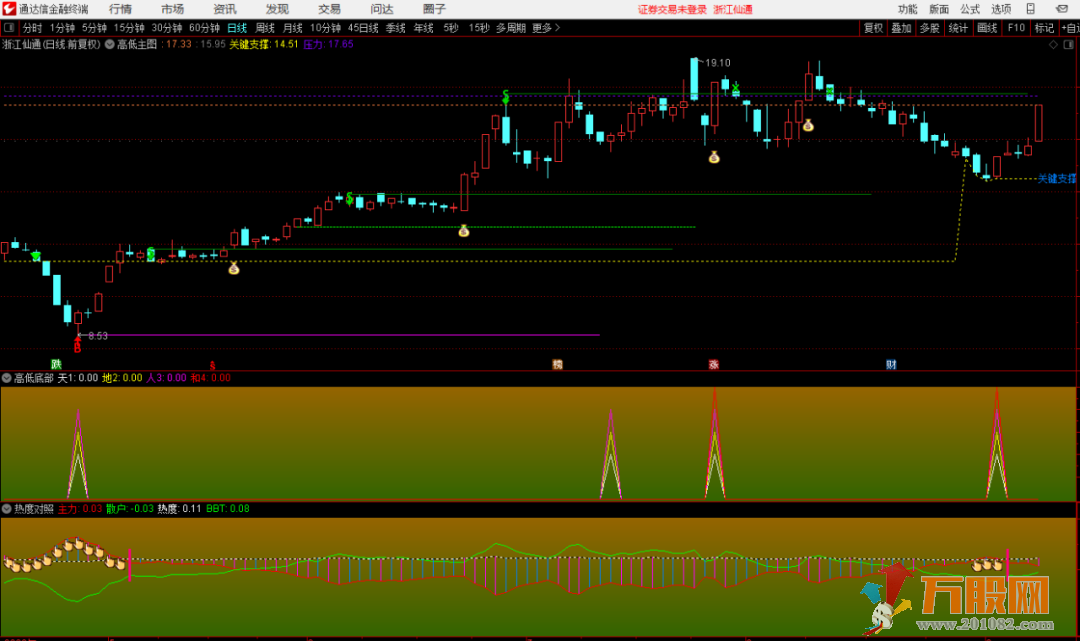
Task: Switch to the 周线 period tab
Action: pos(264,28)
